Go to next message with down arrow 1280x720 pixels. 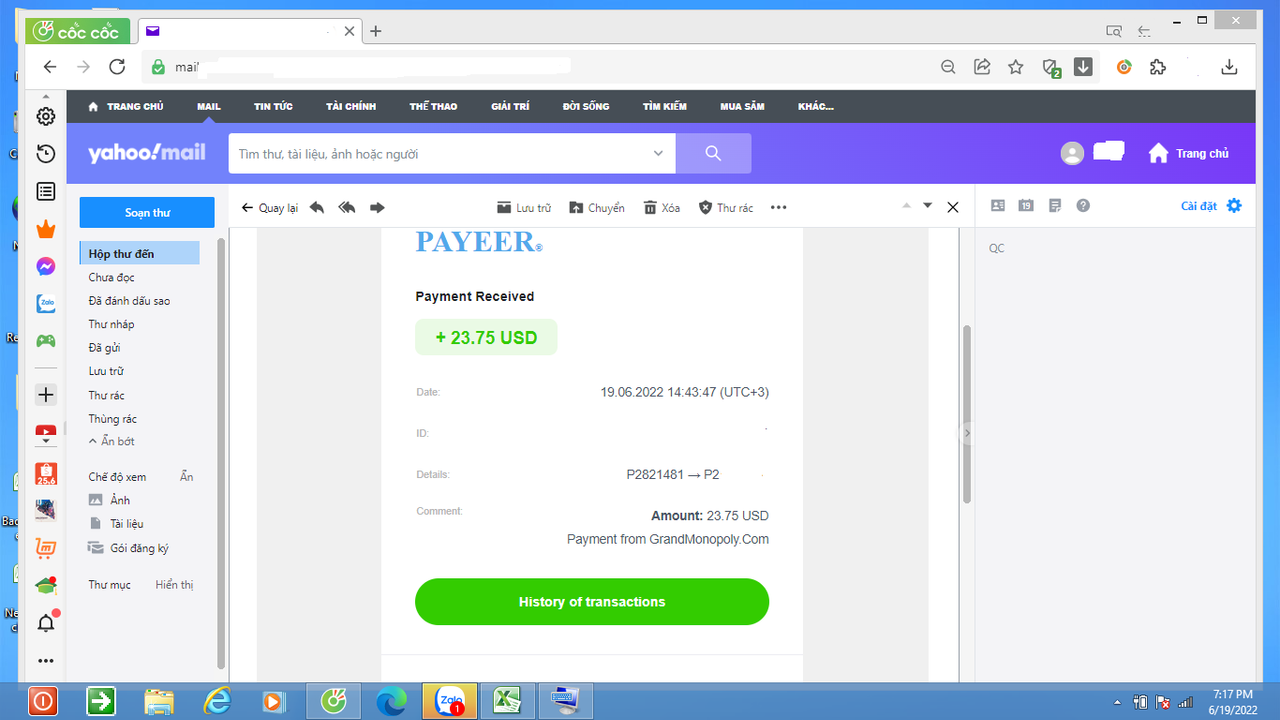(927, 205)
